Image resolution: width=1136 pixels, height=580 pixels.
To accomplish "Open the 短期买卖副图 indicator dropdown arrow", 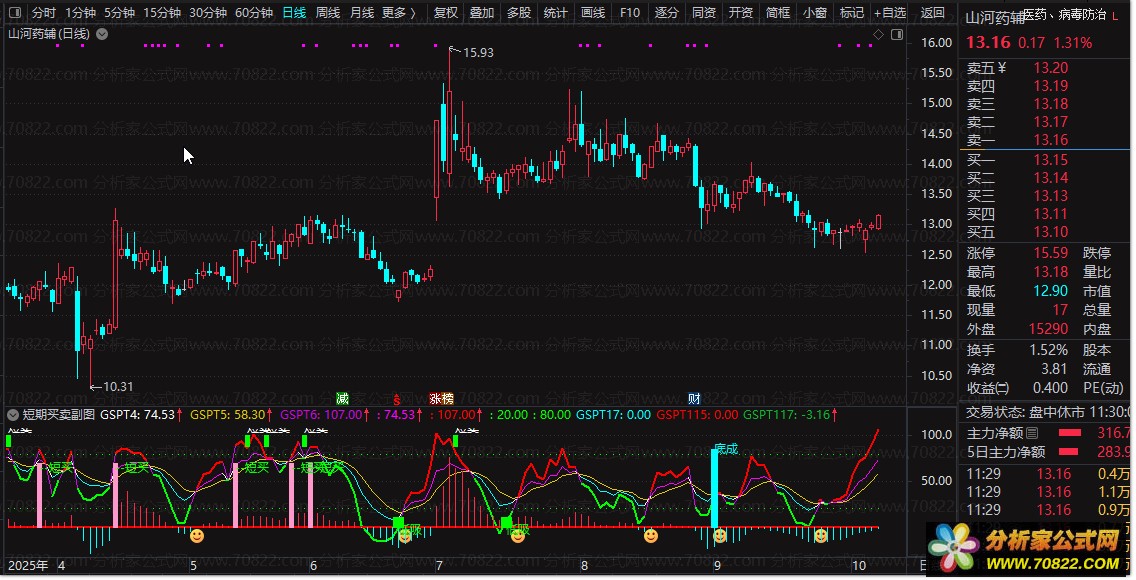I will (x=13, y=414).
